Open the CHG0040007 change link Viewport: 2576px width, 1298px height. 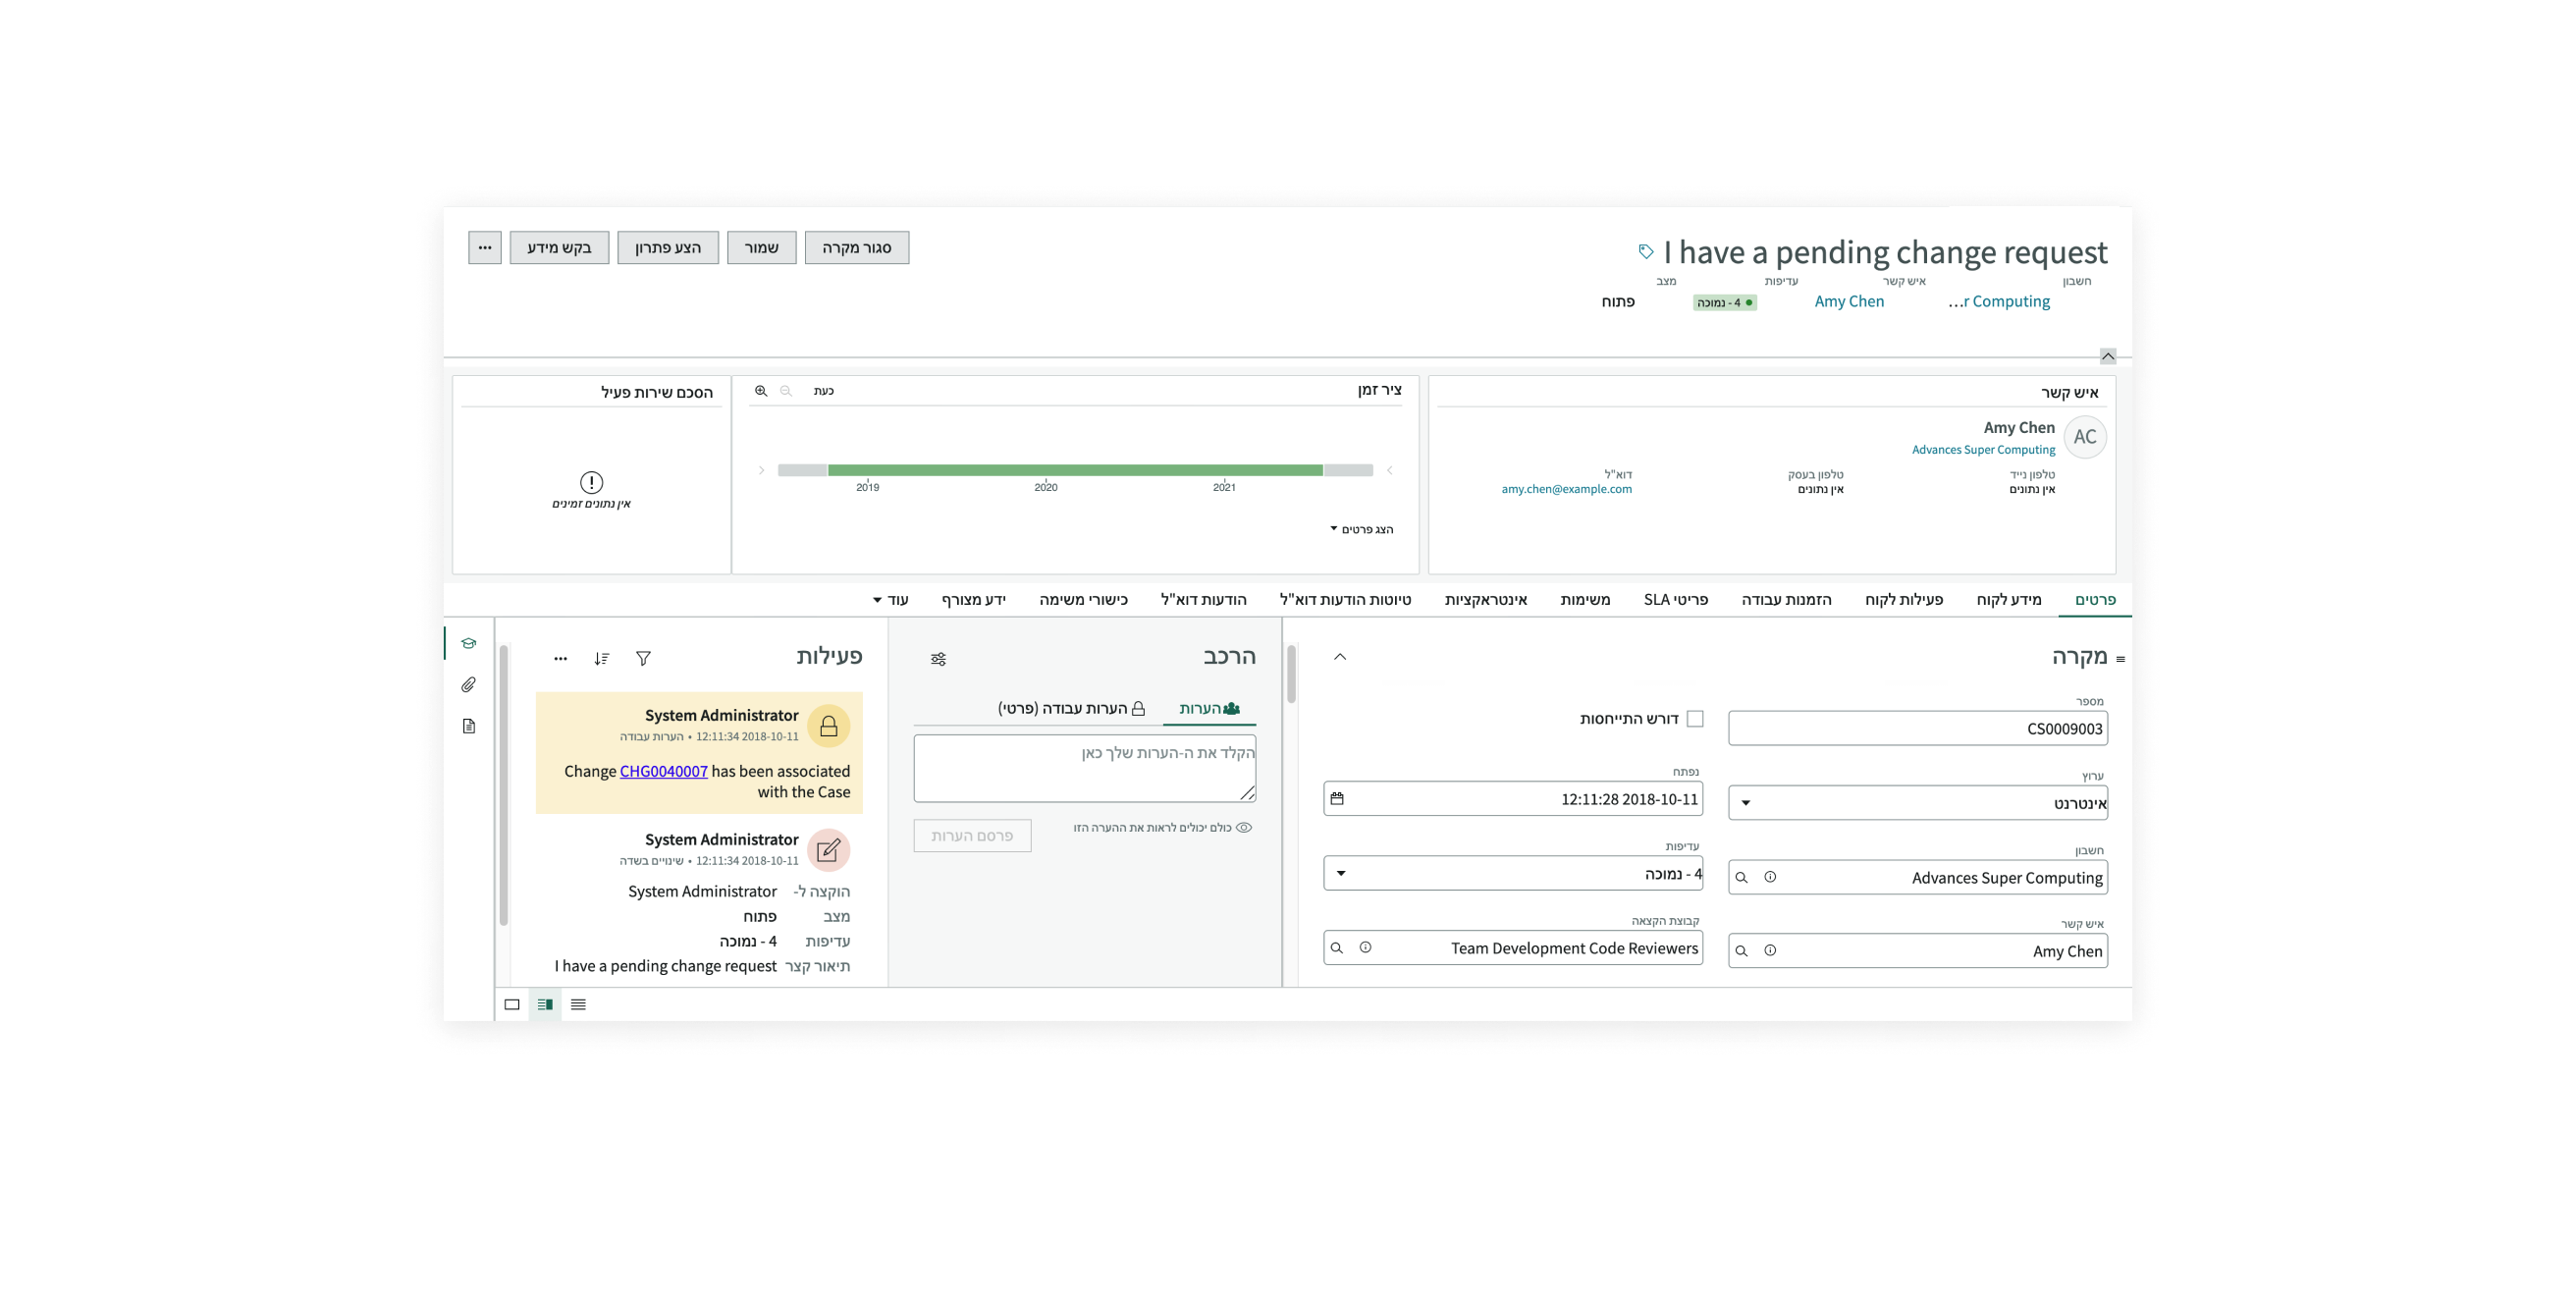663,771
